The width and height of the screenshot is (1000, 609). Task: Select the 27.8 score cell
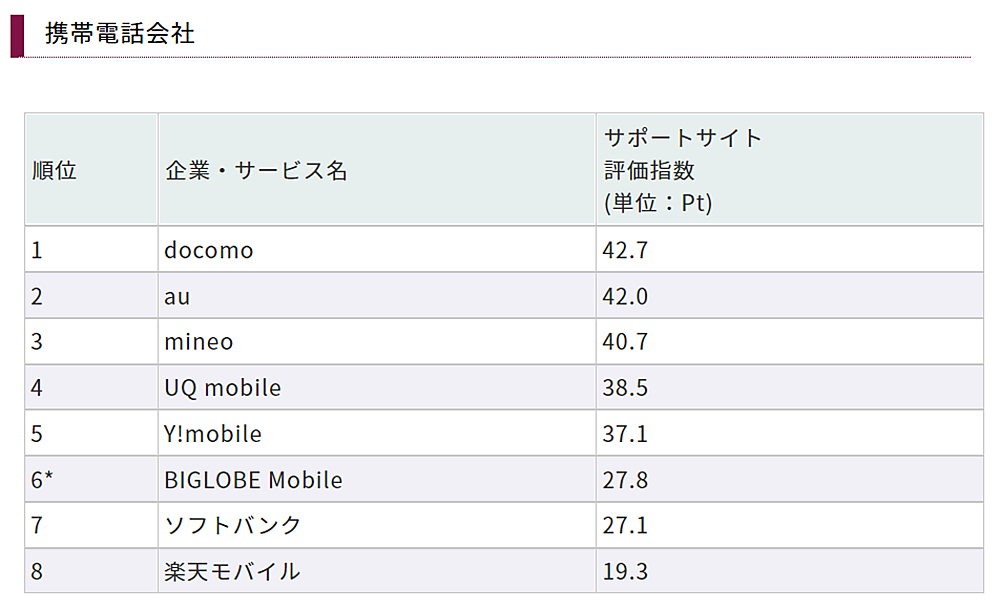click(x=626, y=480)
